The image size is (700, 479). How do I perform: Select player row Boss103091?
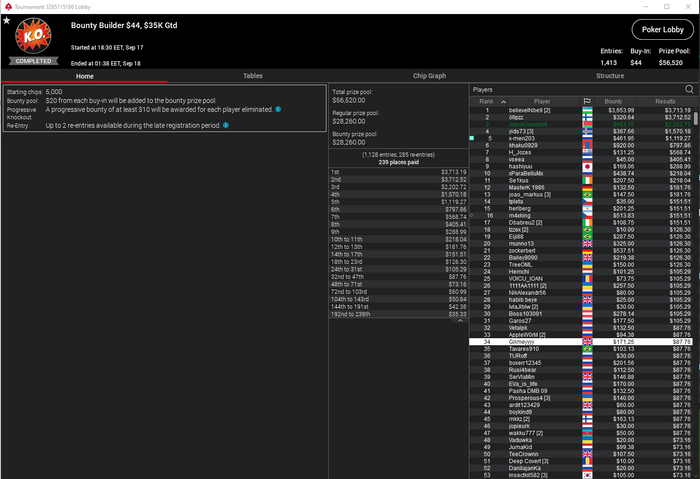point(581,314)
